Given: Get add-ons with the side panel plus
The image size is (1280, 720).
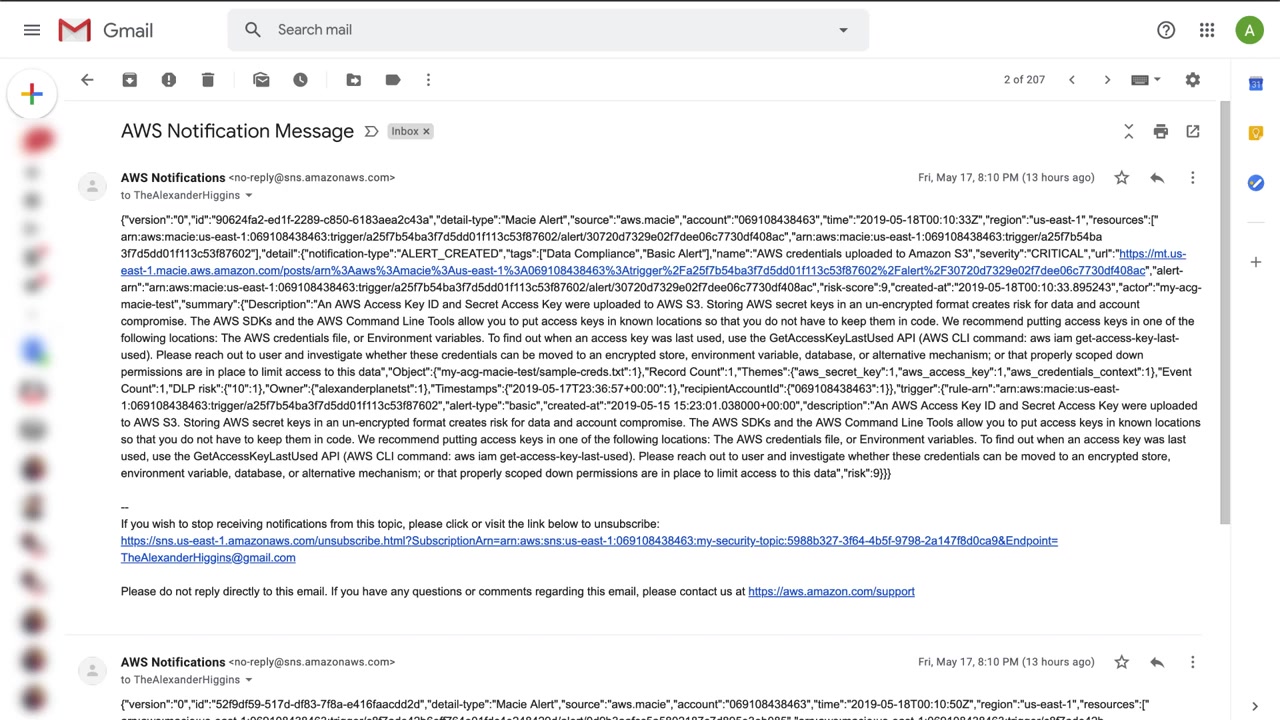Looking at the screenshot, I should click(1256, 262).
